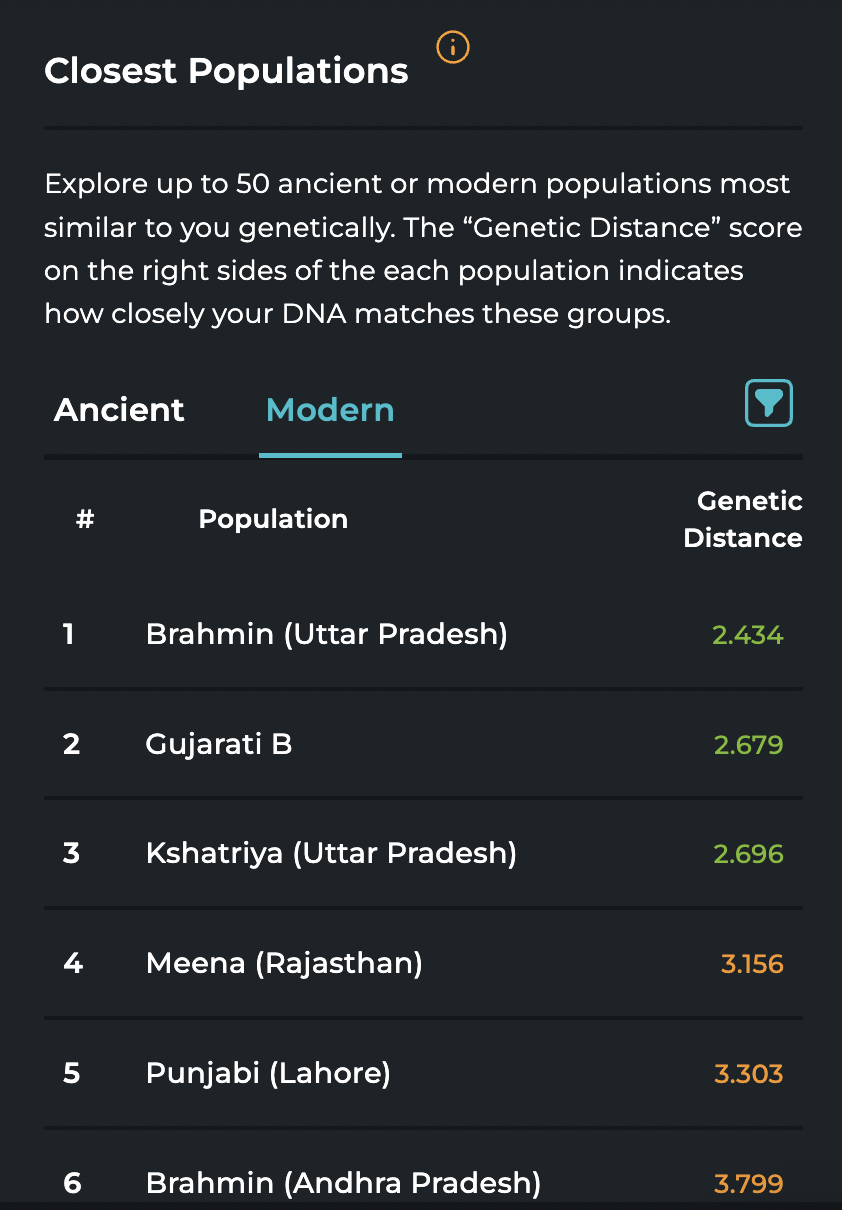The width and height of the screenshot is (842, 1210).
Task: Click the # rank column header
Action: point(85,519)
